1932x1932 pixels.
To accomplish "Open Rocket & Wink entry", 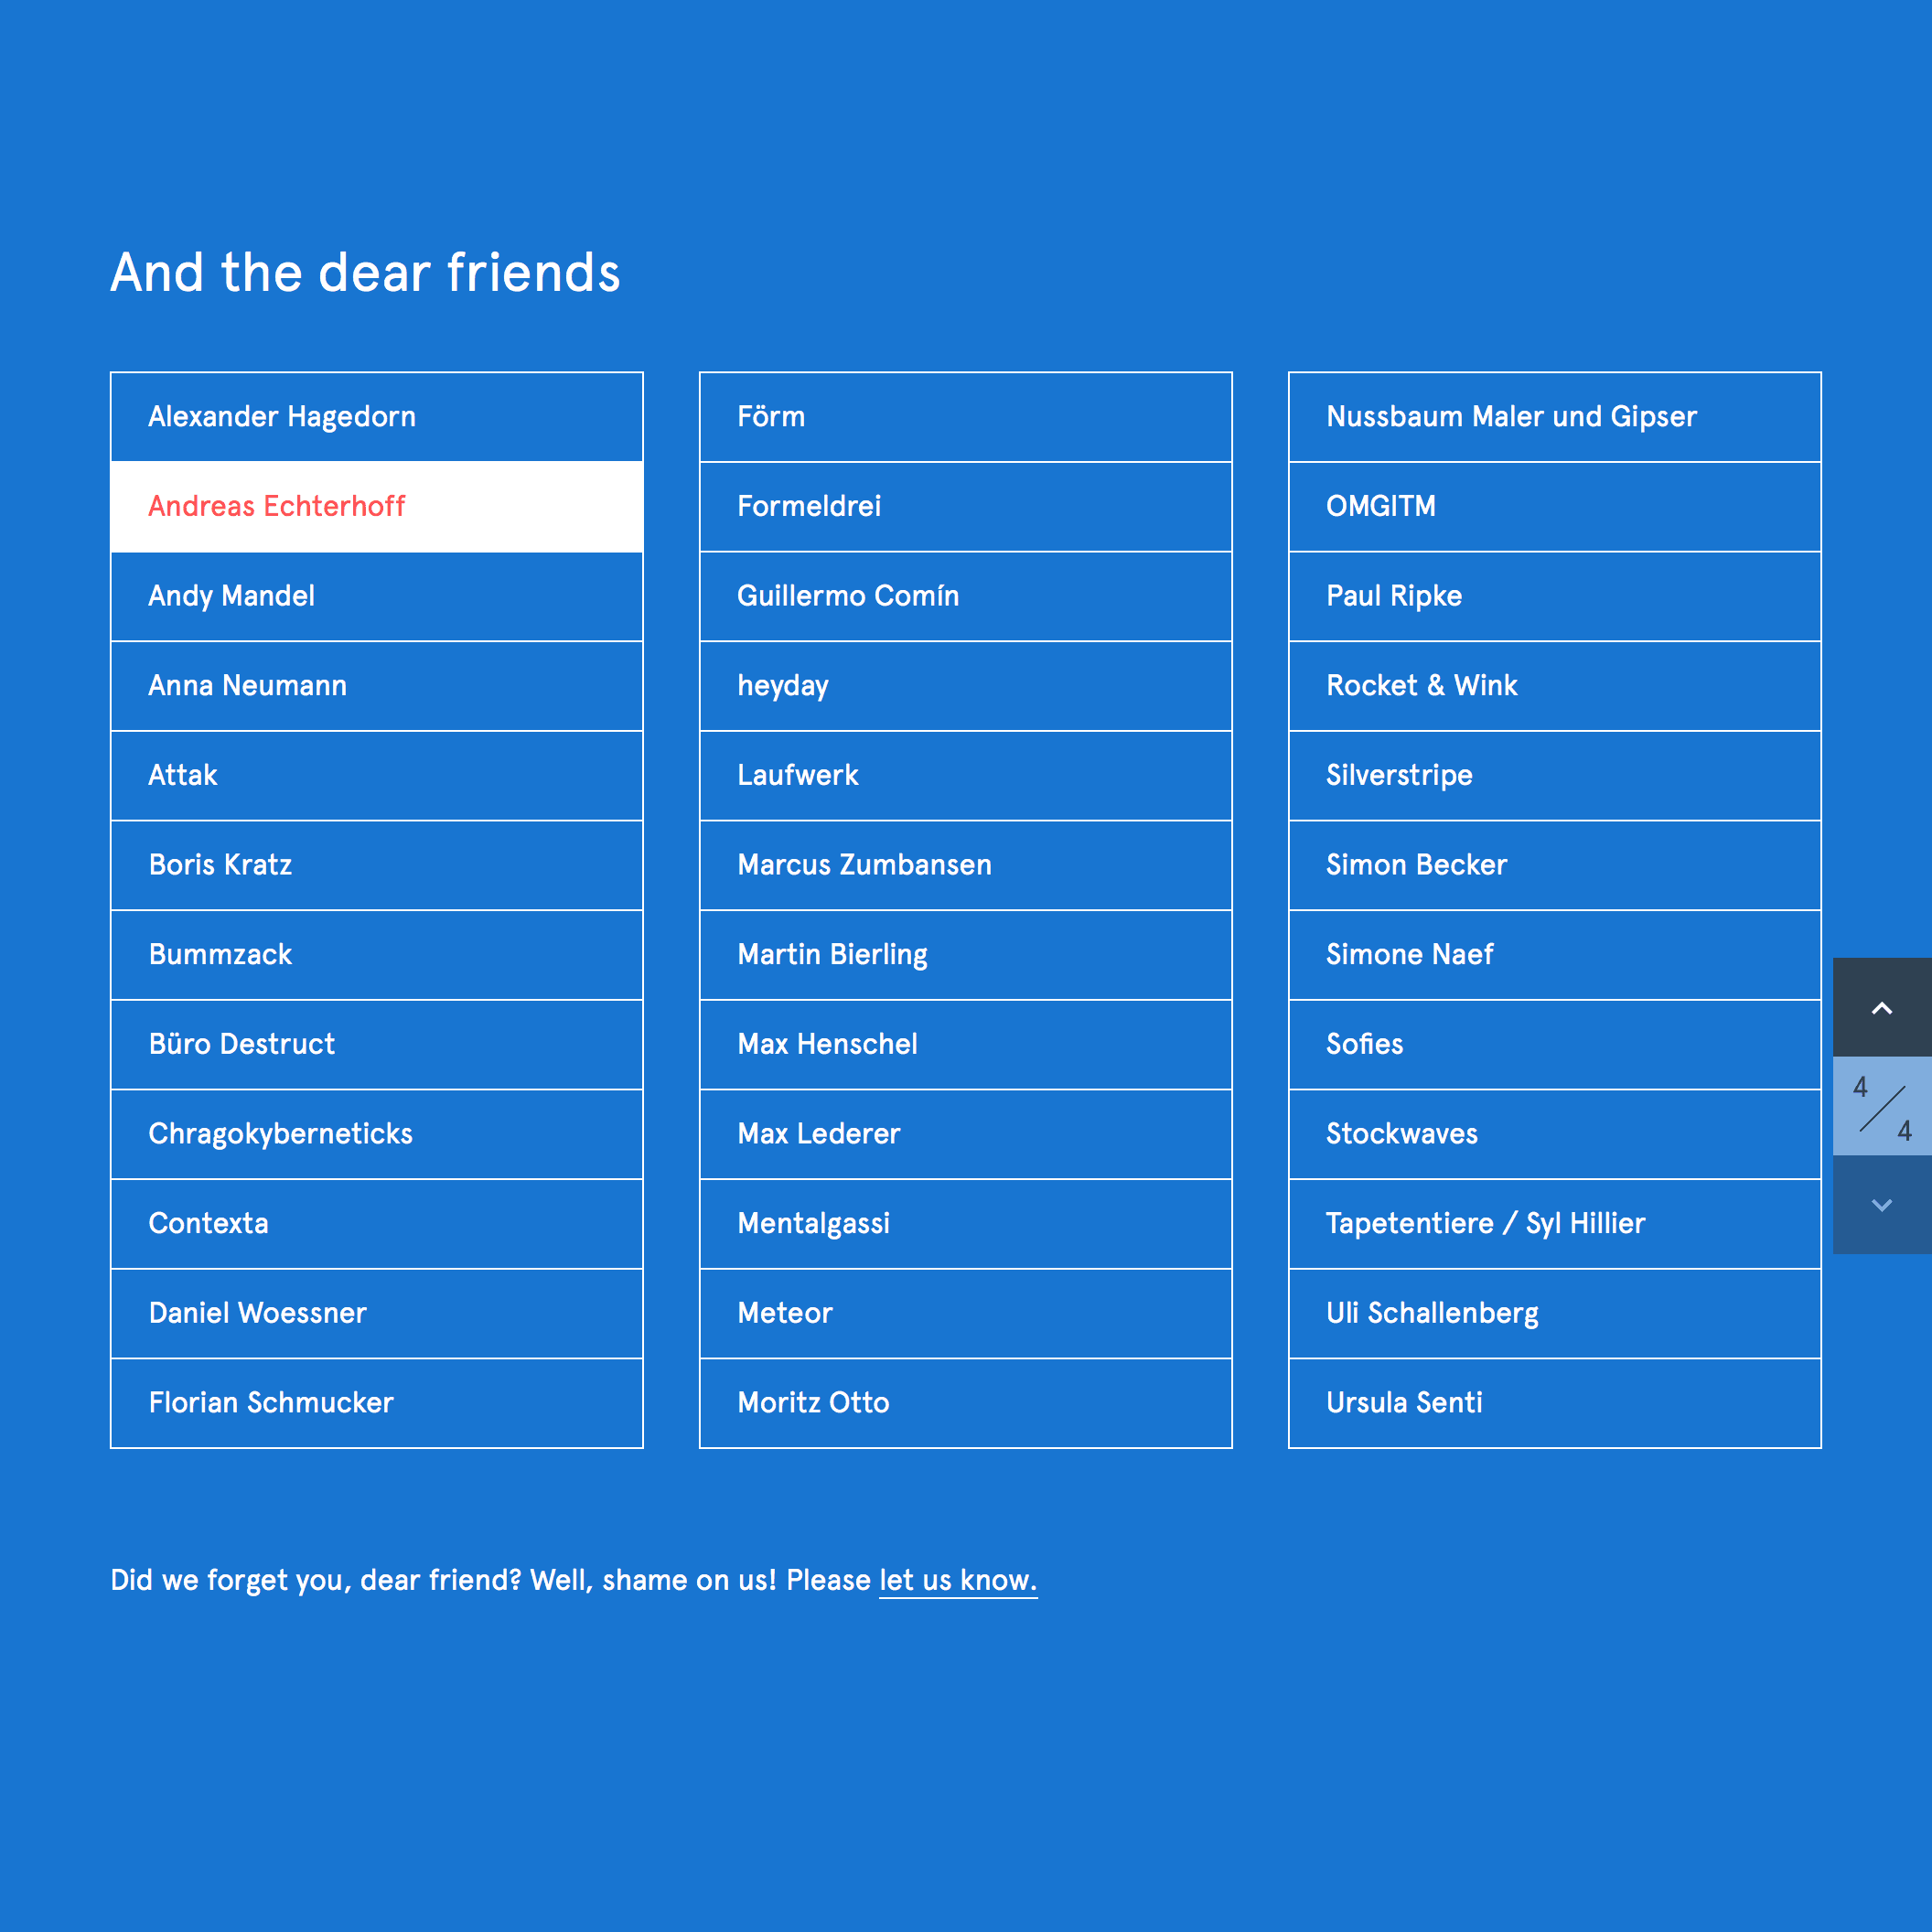I will pos(1555,686).
